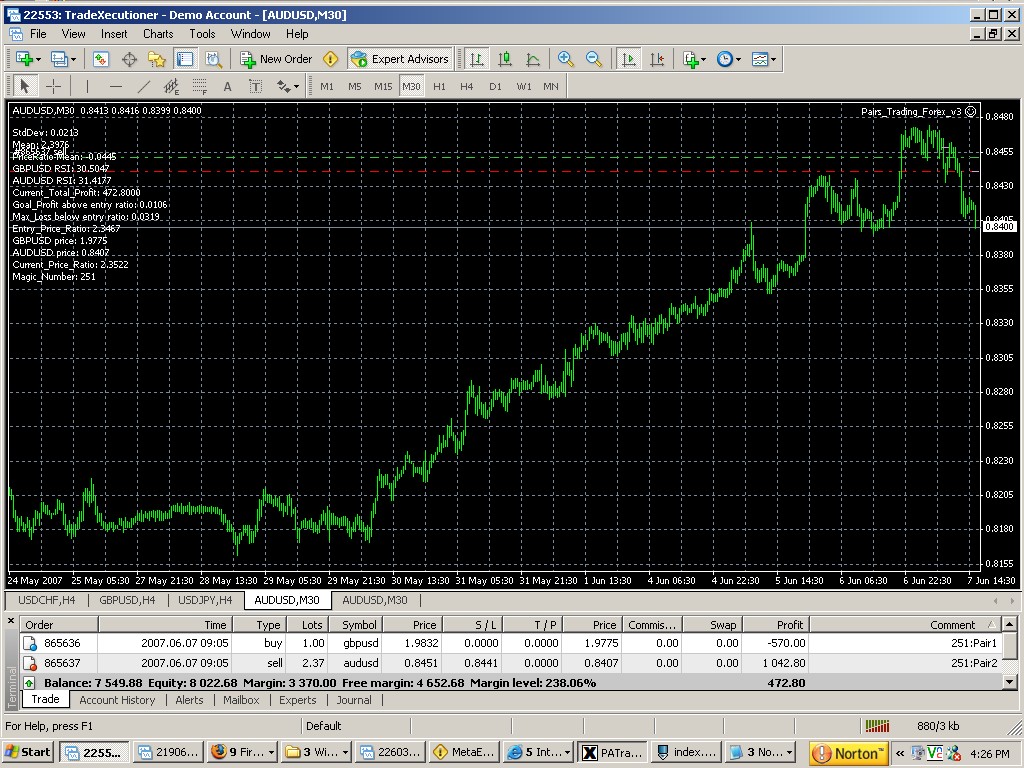Sort trades by Symbol column header
Viewport: 1024px width, 768px height.
(x=355, y=625)
